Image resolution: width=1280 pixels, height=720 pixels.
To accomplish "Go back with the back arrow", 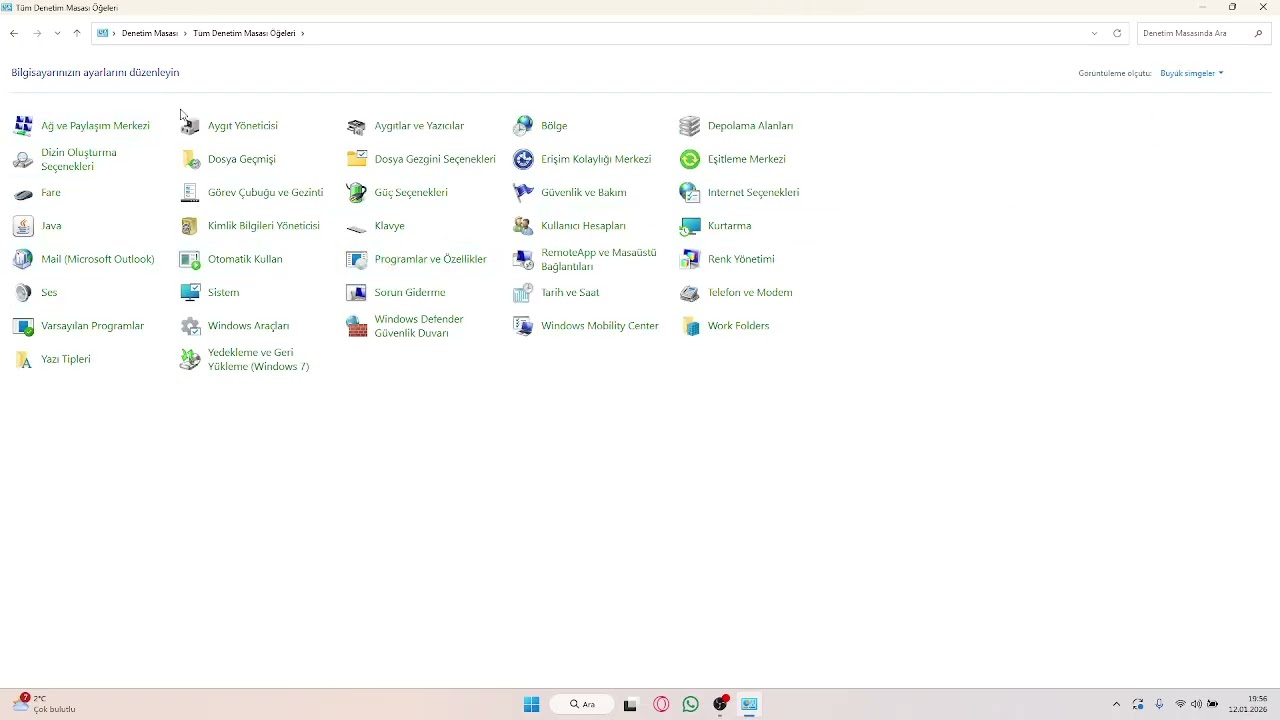I will click(14, 33).
